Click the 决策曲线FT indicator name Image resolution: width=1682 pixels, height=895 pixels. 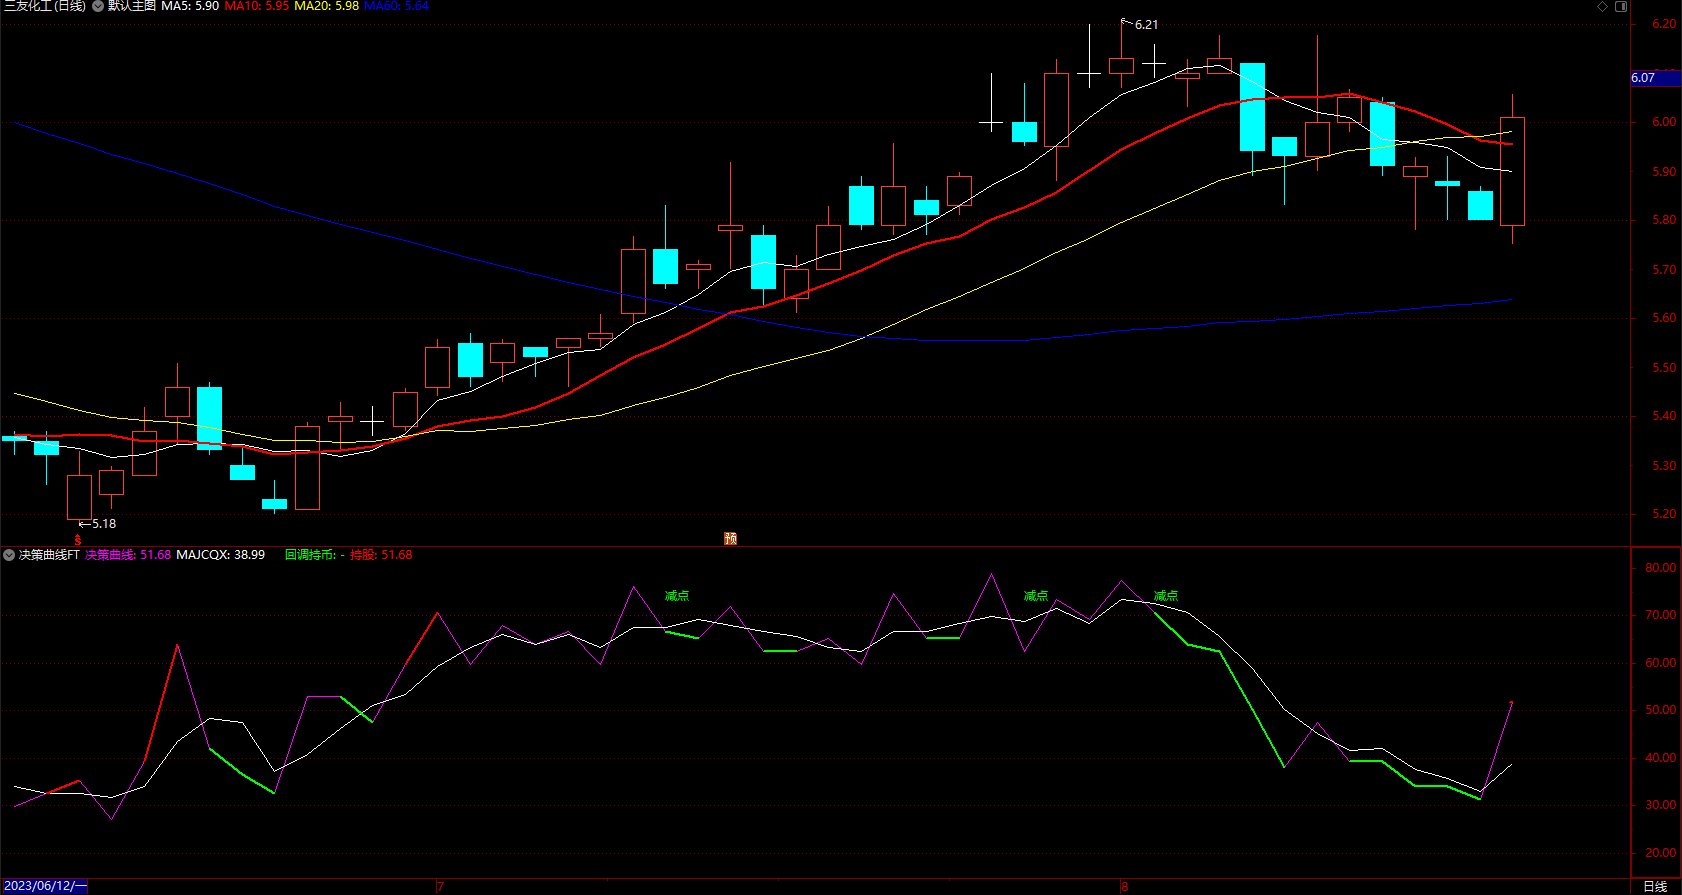click(x=49, y=555)
